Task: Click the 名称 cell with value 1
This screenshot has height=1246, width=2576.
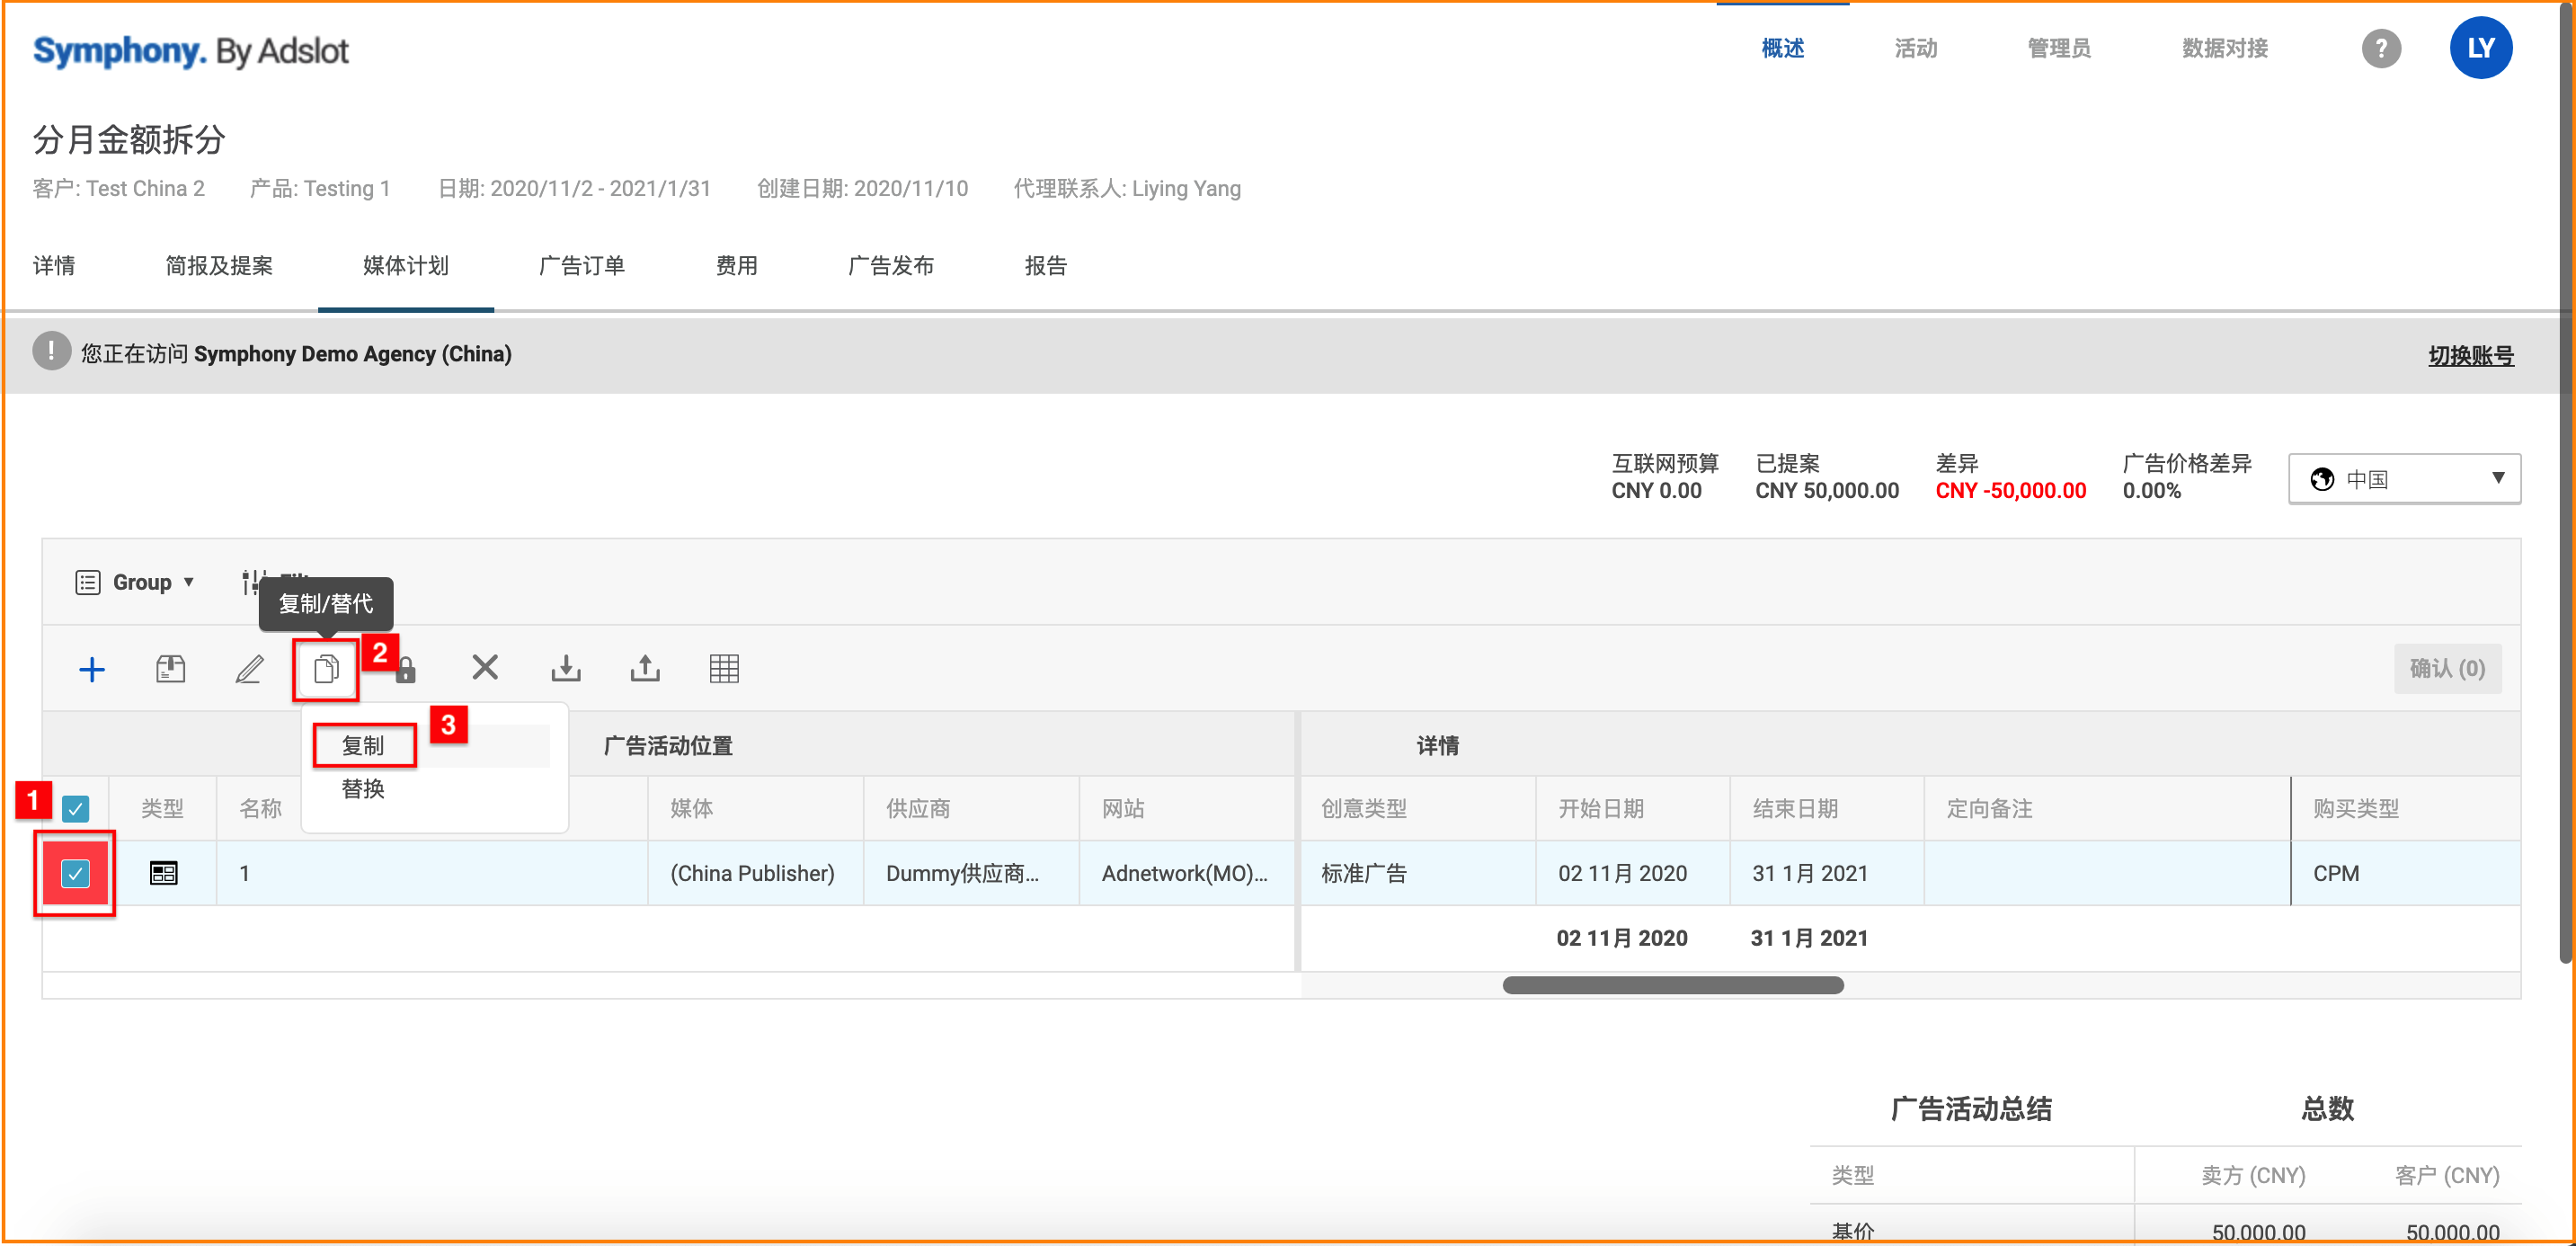Action: coord(432,873)
